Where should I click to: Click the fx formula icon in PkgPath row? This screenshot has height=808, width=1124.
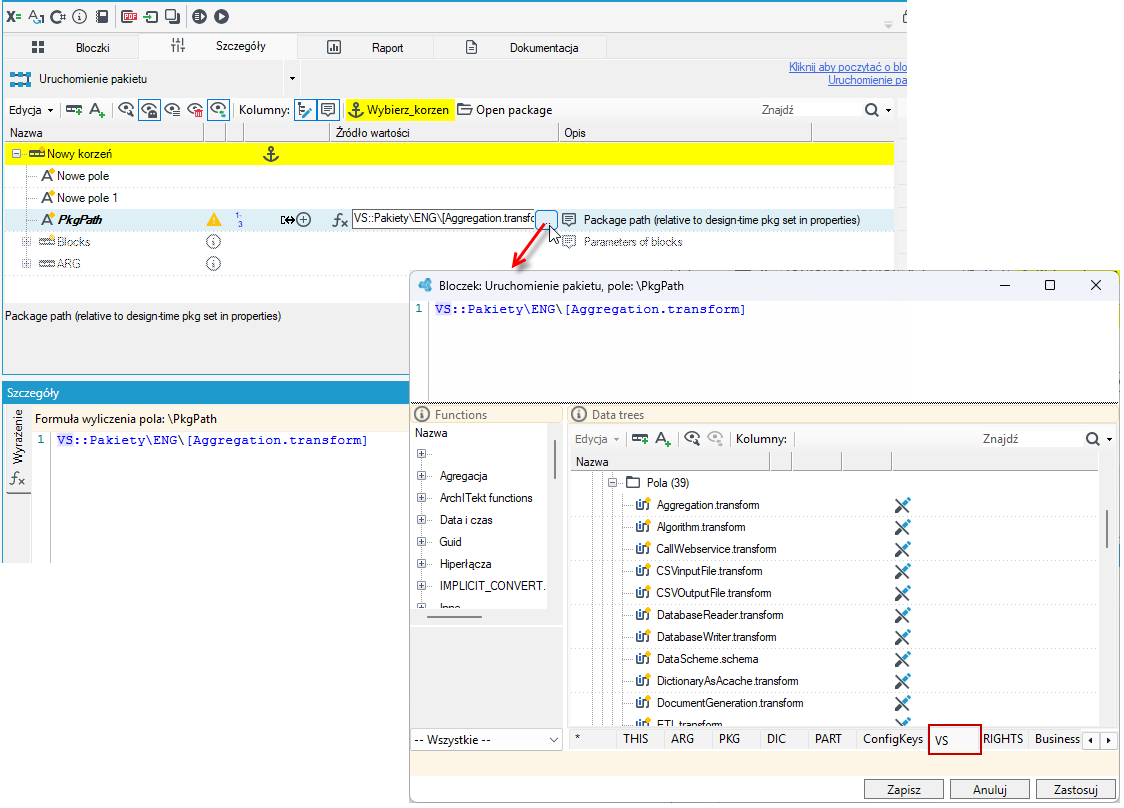click(x=340, y=220)
